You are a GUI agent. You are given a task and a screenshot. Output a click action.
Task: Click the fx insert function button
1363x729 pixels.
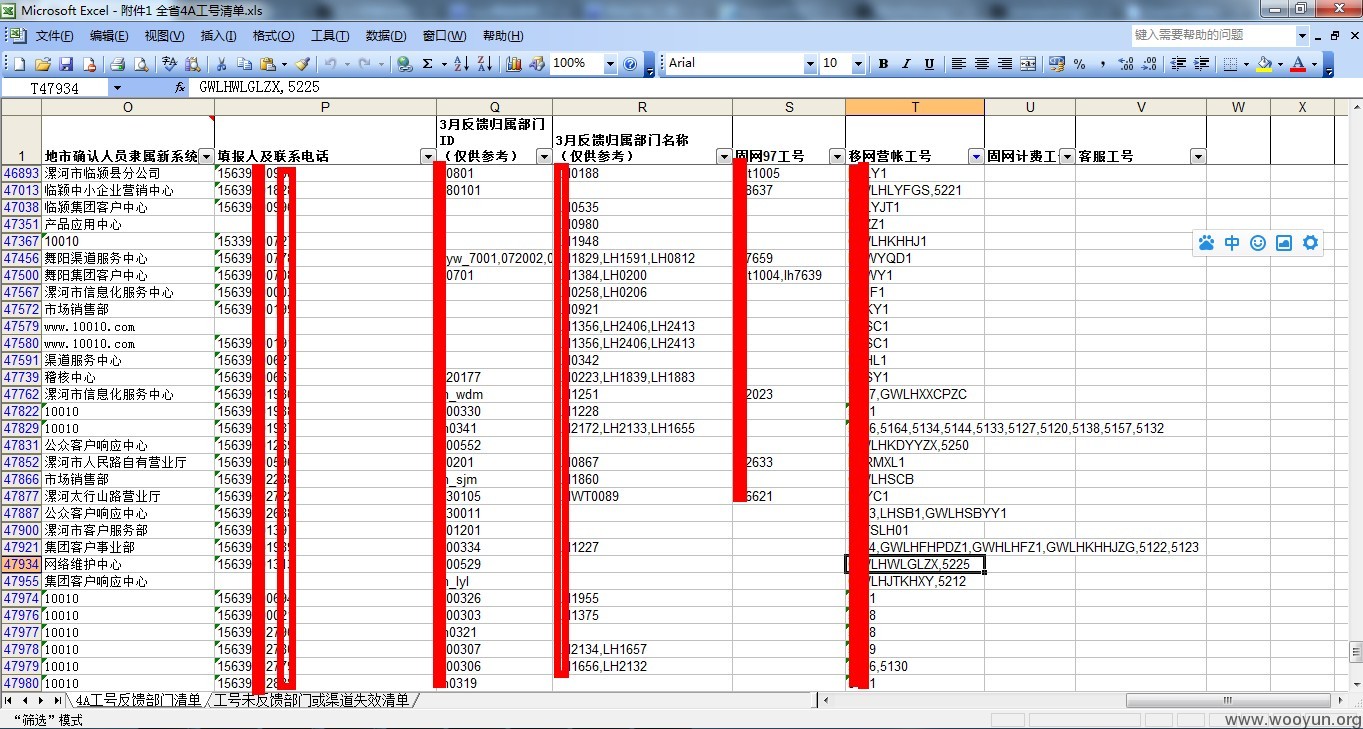pyautogui.click(x=180, y=88)
